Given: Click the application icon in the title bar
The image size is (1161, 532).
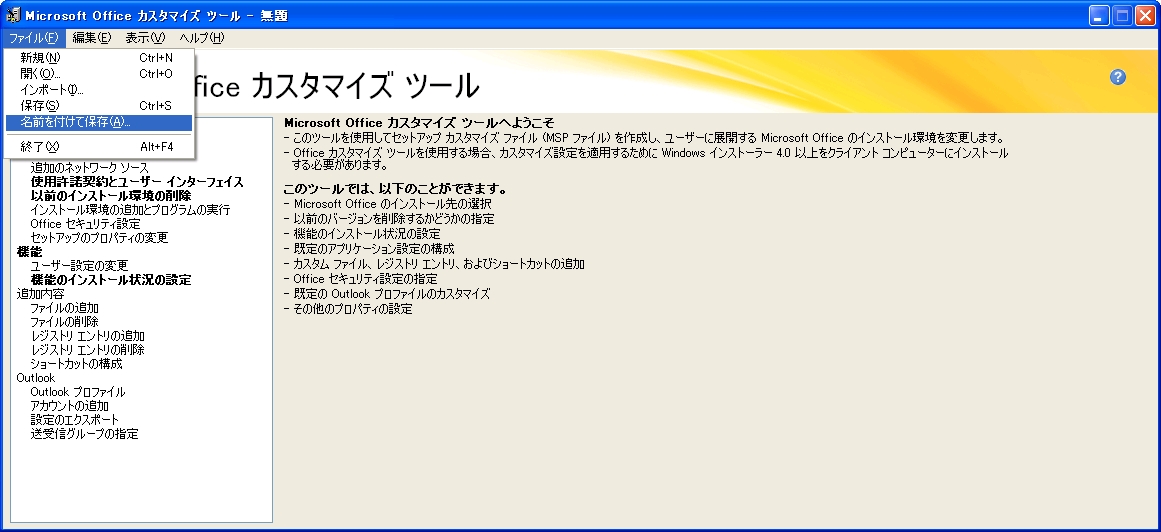Looking at the screenshot, I should coord(13,15).
